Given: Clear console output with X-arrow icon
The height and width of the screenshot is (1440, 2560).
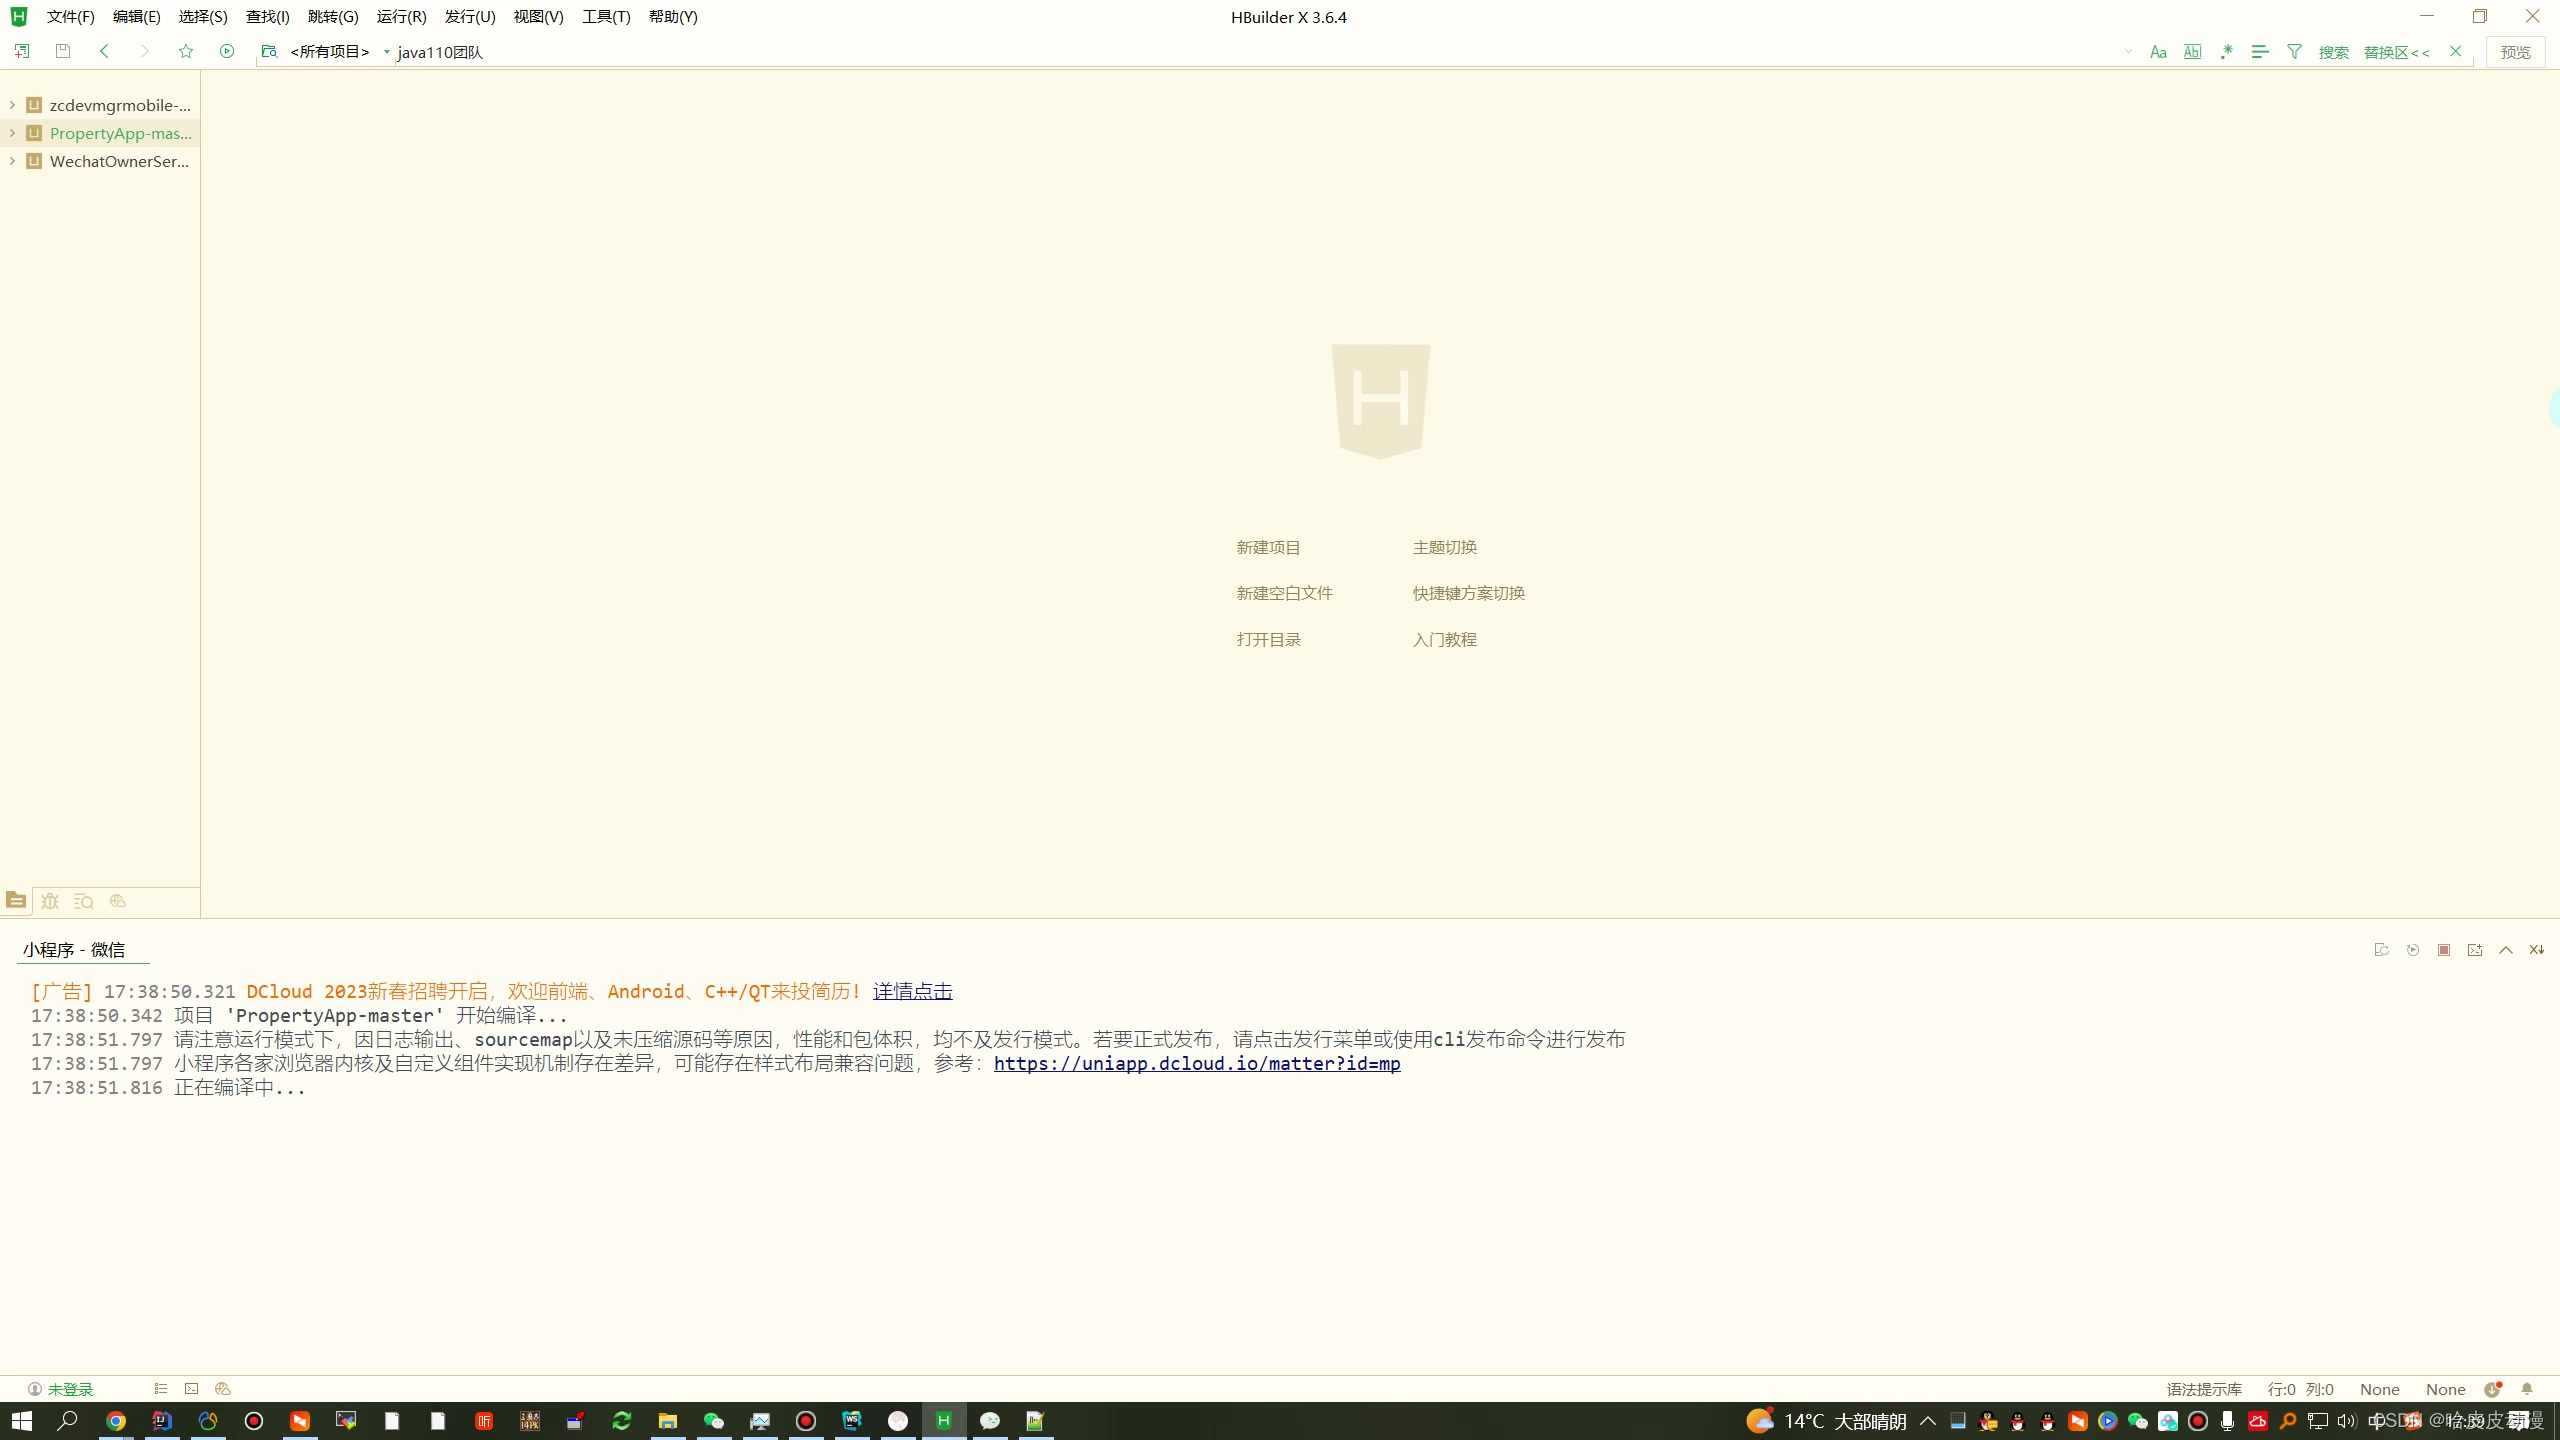Looking at the screenshot, I should (x=2536, y=950).
